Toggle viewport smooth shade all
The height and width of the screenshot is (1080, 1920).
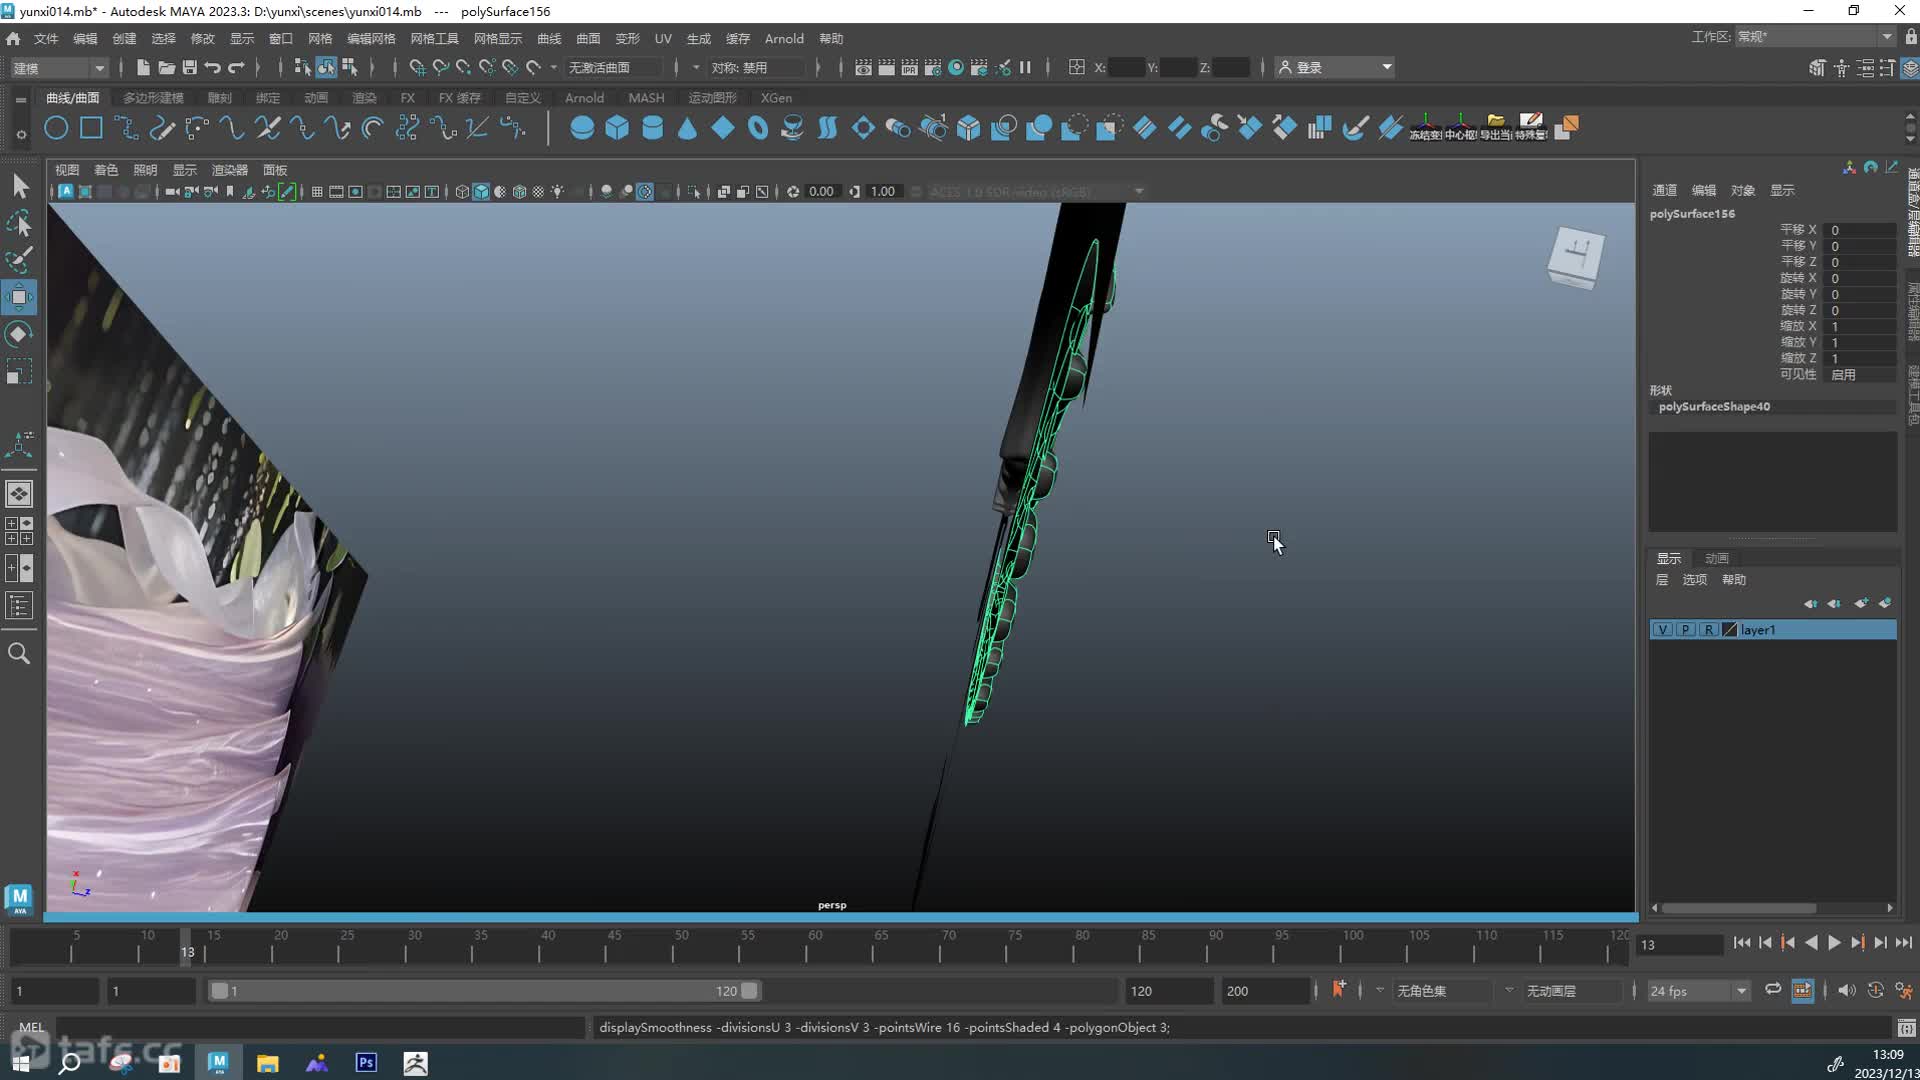pyautogui.click(x=481, y=192)
